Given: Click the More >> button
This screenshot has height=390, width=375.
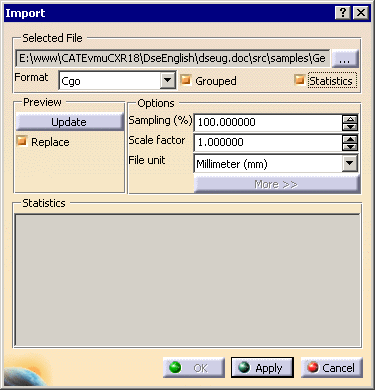Looking at the screenshot, I should pyautogui.click(x=277, y=184).
